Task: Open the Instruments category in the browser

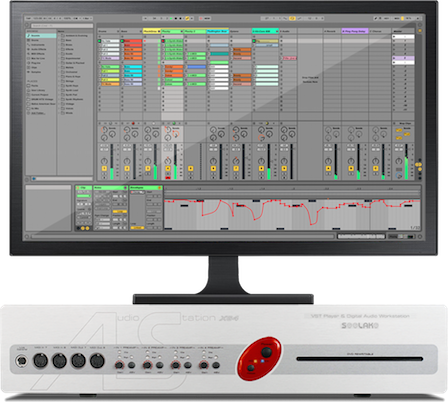Action: (38, 45)
